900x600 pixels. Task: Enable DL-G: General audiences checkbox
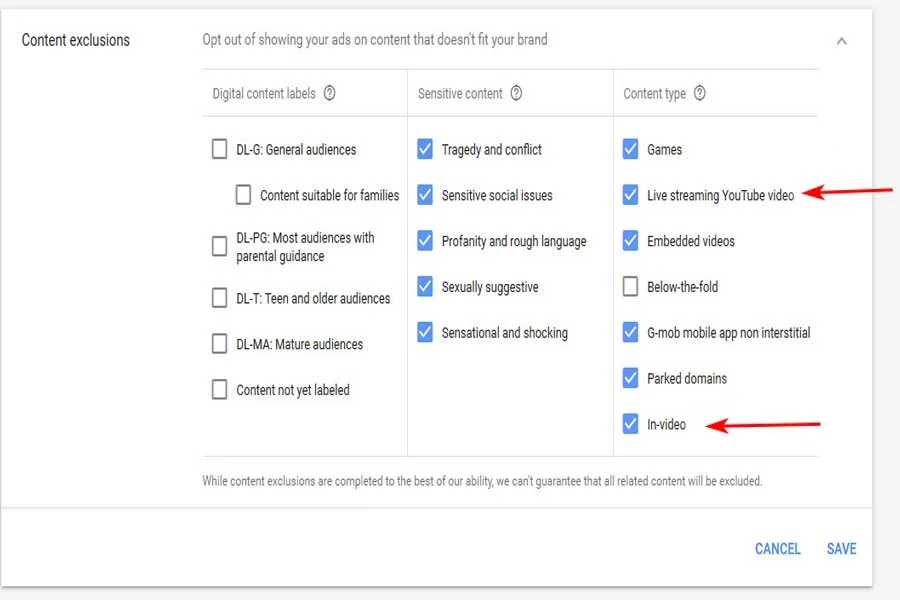pos(220,149)
